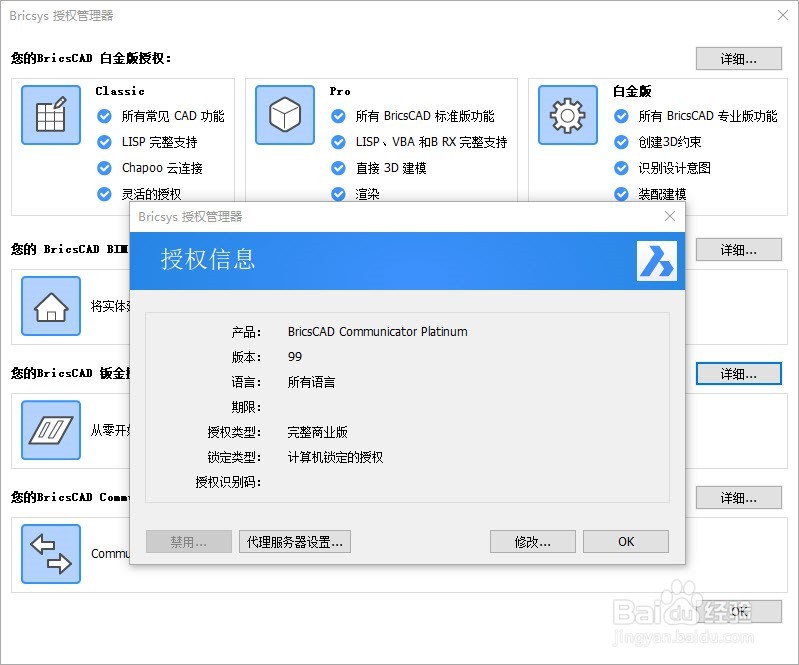The width and height of the screenshot is (799, 665).
Task: Open 详细 for the BIM license section
Action: 738,250
